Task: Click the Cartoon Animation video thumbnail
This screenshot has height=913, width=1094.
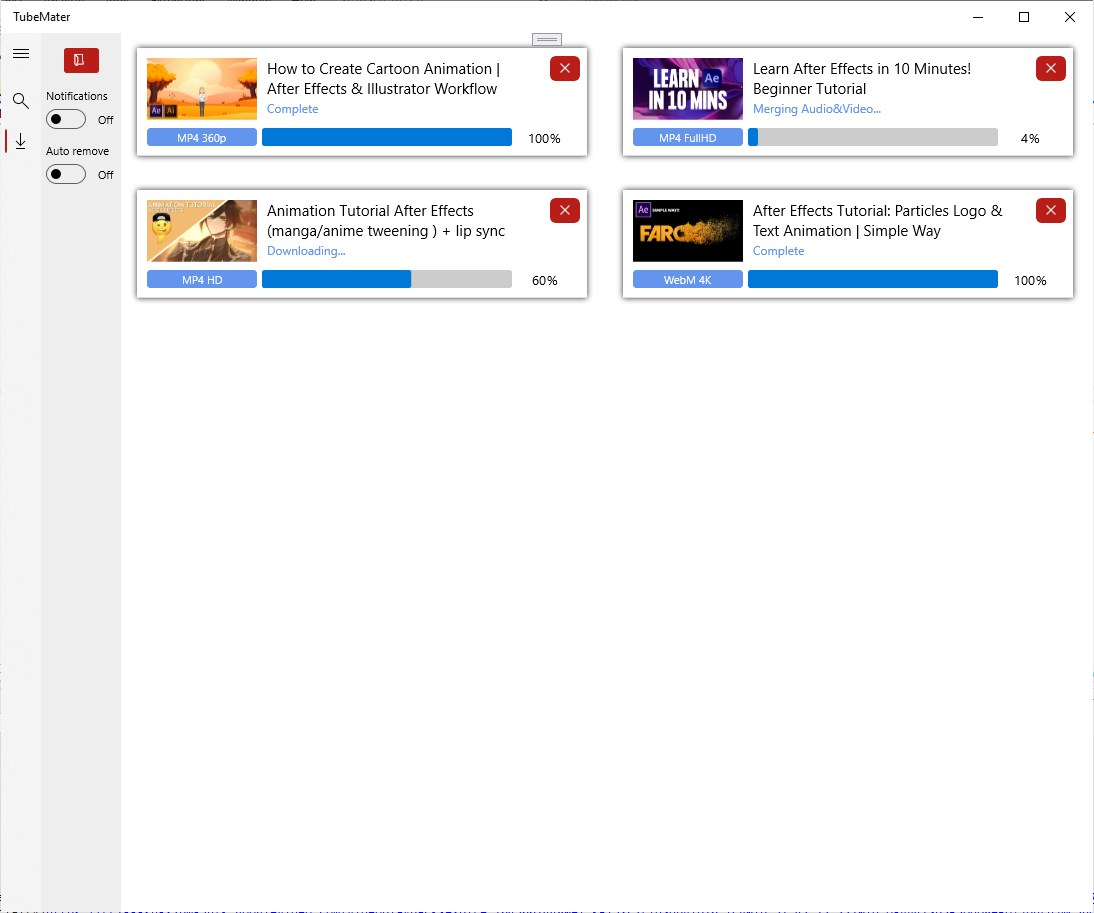Action: tap(202, 89)
